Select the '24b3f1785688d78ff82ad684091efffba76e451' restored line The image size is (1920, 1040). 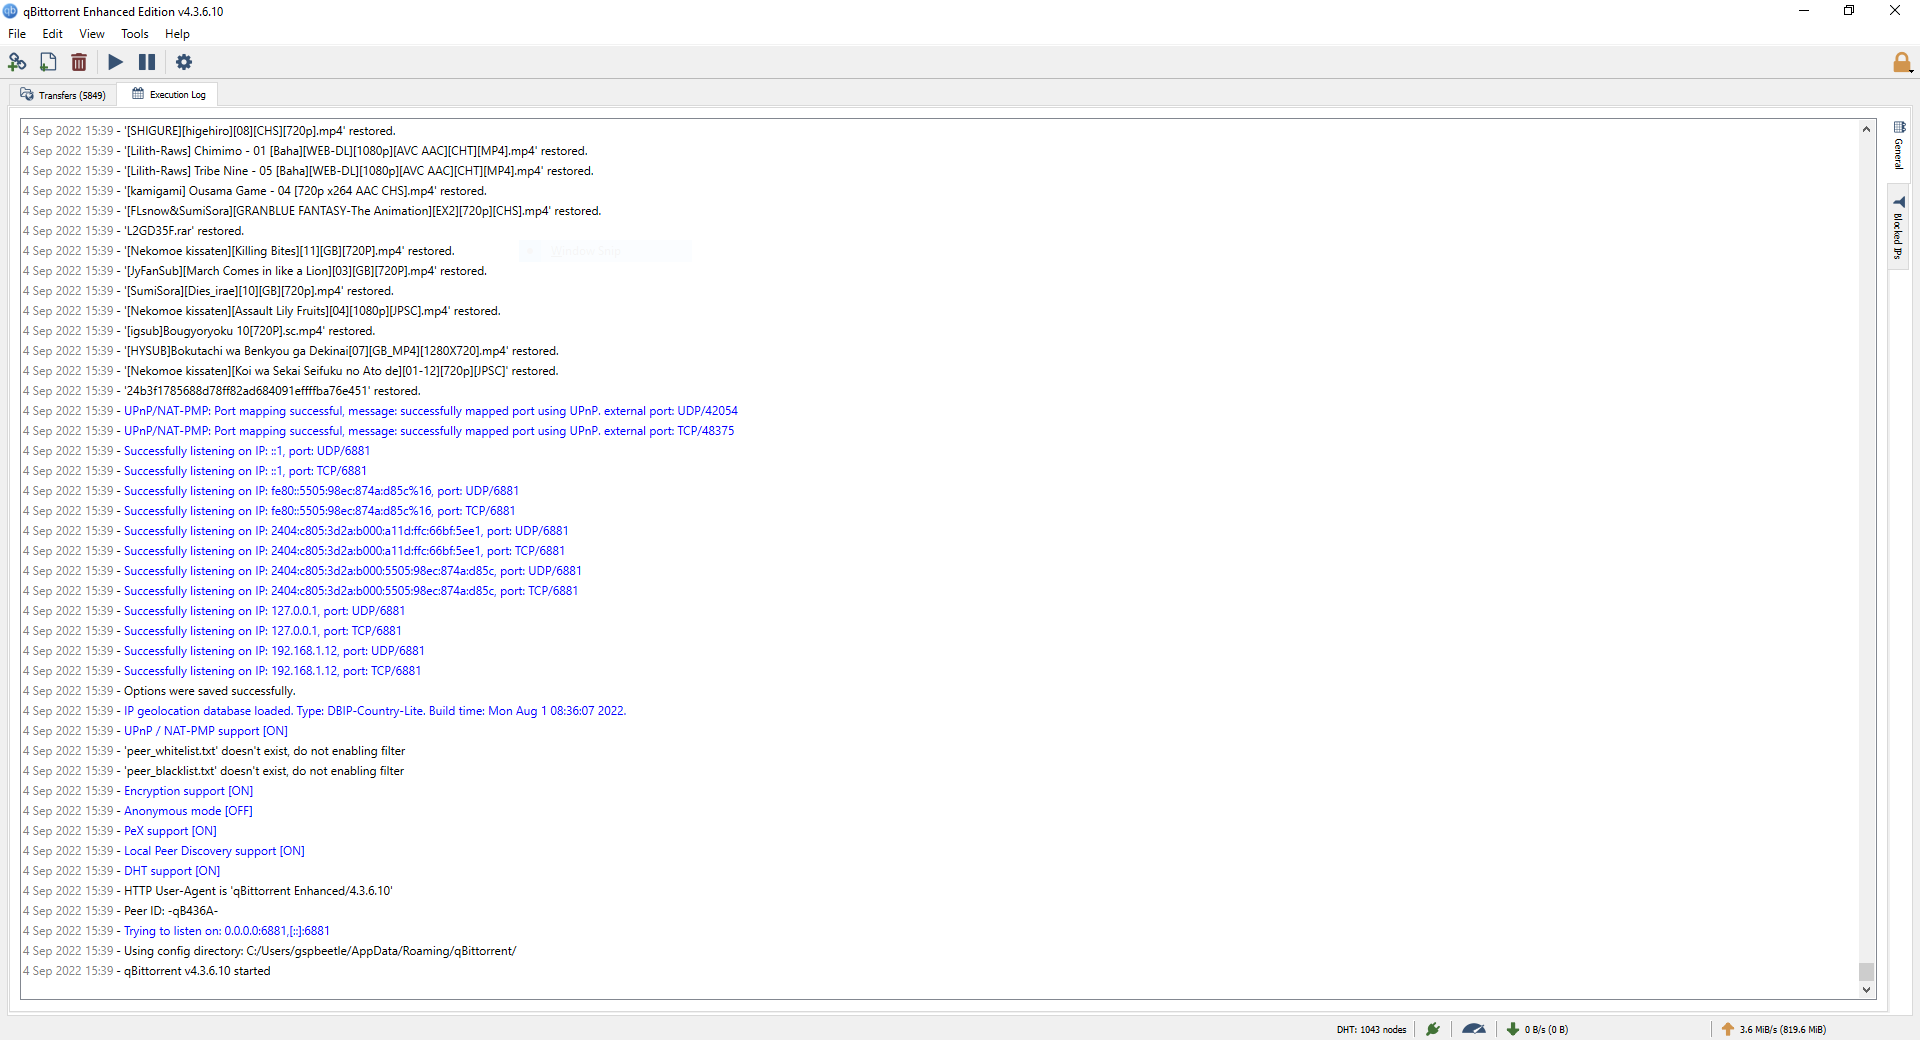tap(222, 391)
